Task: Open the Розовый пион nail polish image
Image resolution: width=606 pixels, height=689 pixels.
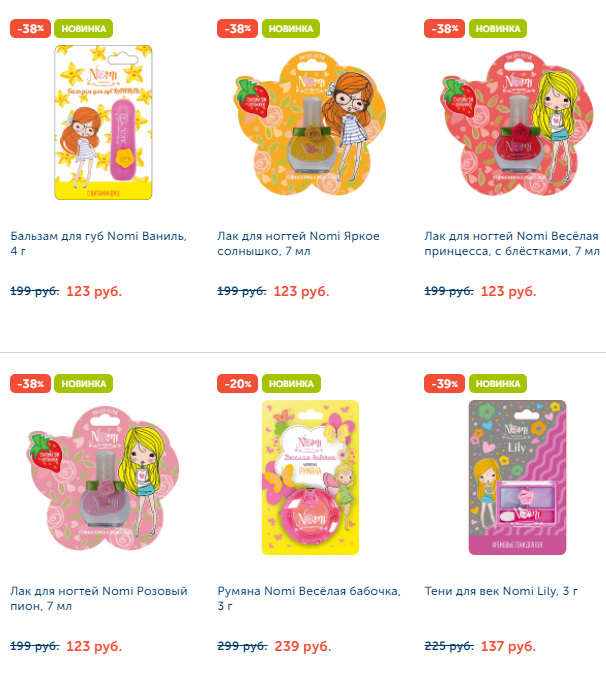Action: pyautogui.click(x=104, y=478)
